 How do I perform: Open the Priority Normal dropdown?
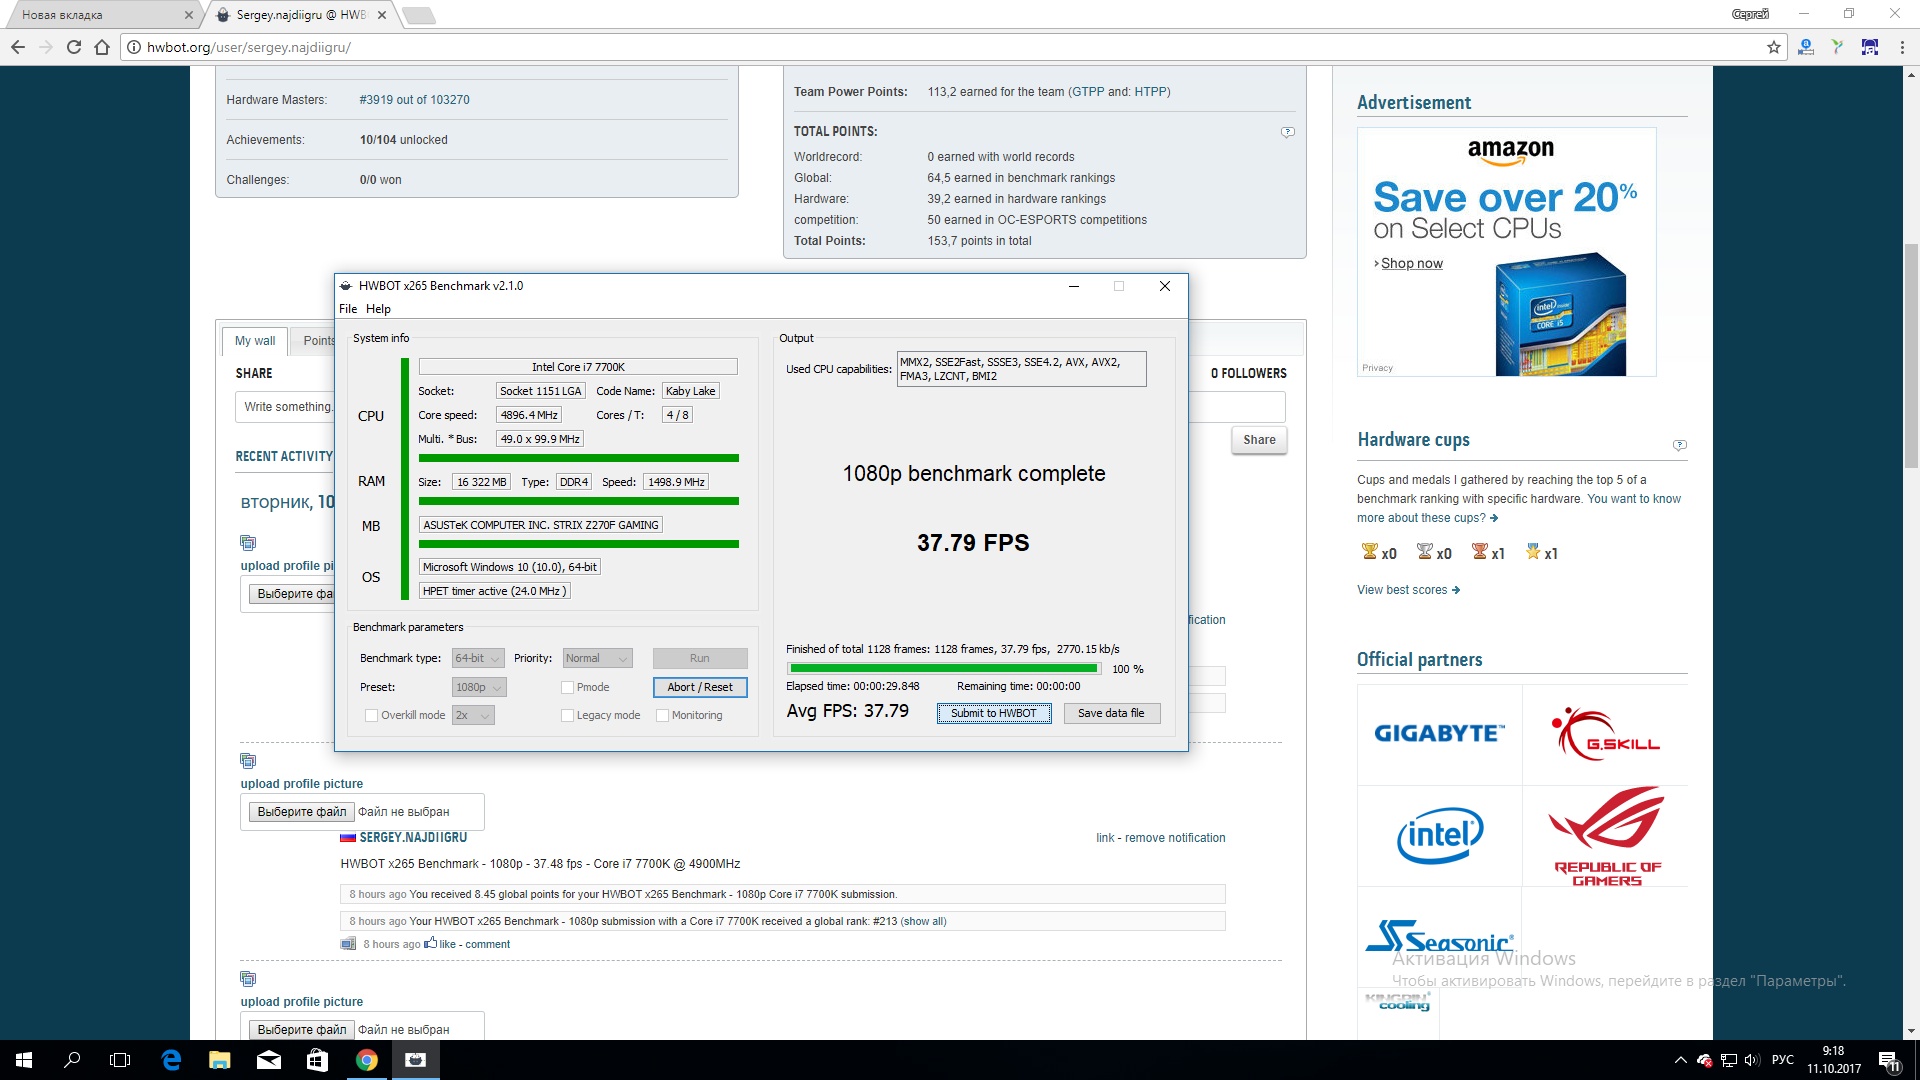(597, 658)
